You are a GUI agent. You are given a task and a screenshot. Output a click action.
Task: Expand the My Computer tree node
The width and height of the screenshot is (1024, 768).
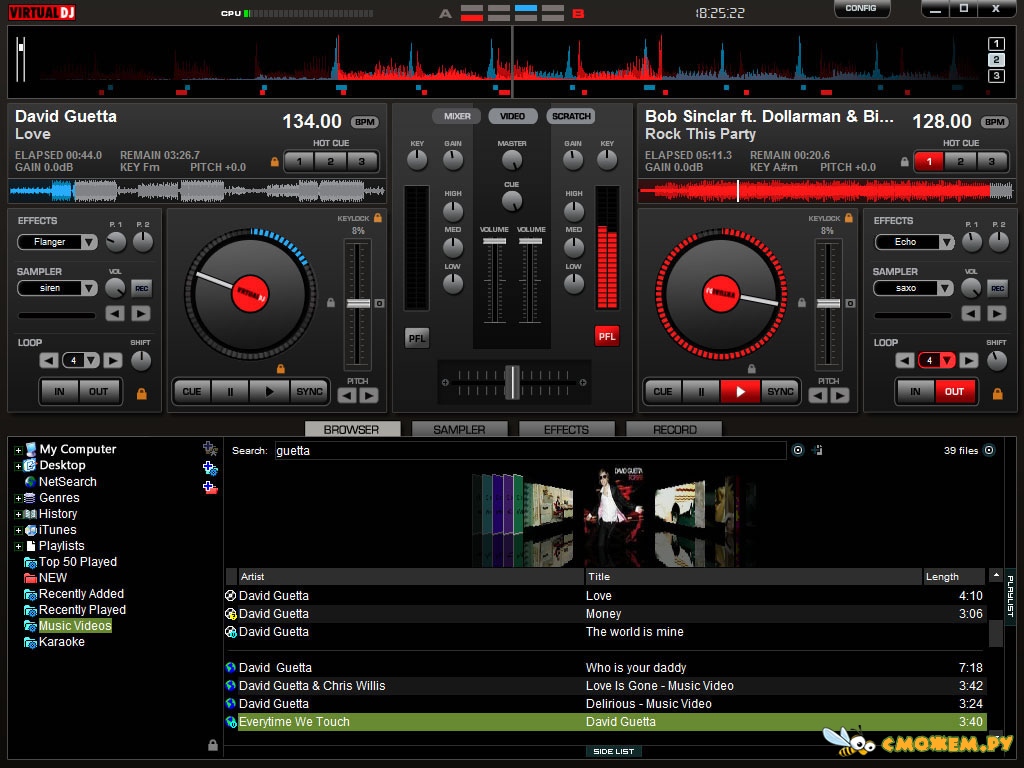(x=18, y=450)
